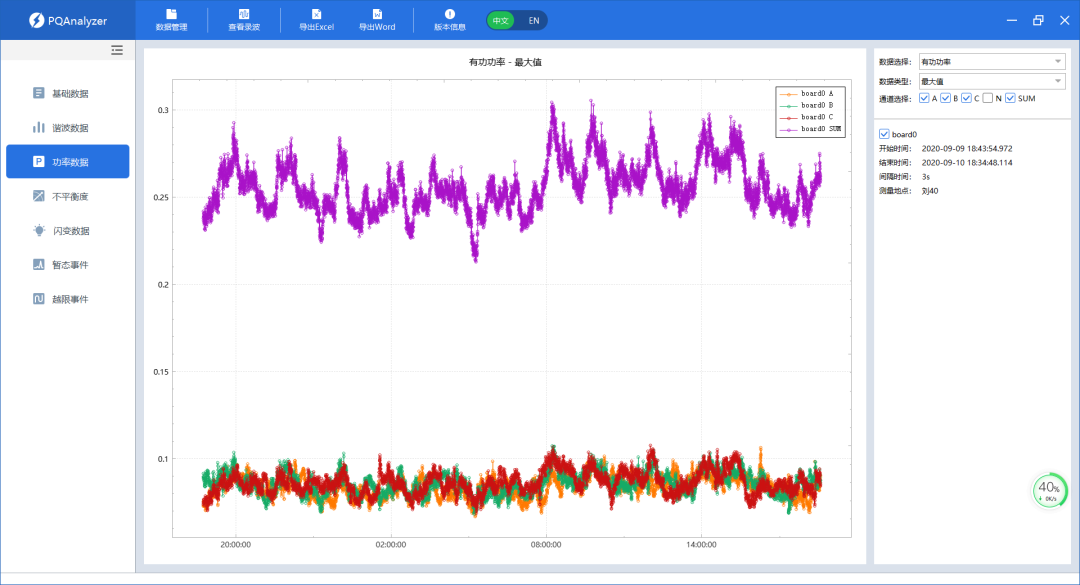
Task: Minimize the PQAnalyzer window
Action: [x=1012, y=21]
